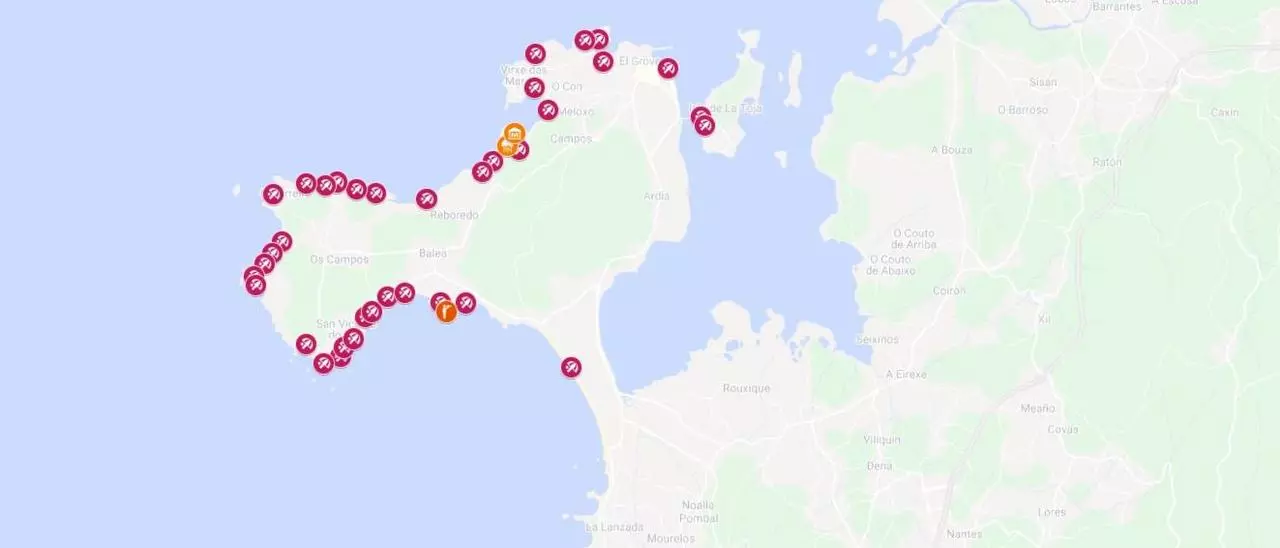Select the lone beach marker near La Lanzada isthmus
The image size is (1280, 548).
click(x=570, y=367)
